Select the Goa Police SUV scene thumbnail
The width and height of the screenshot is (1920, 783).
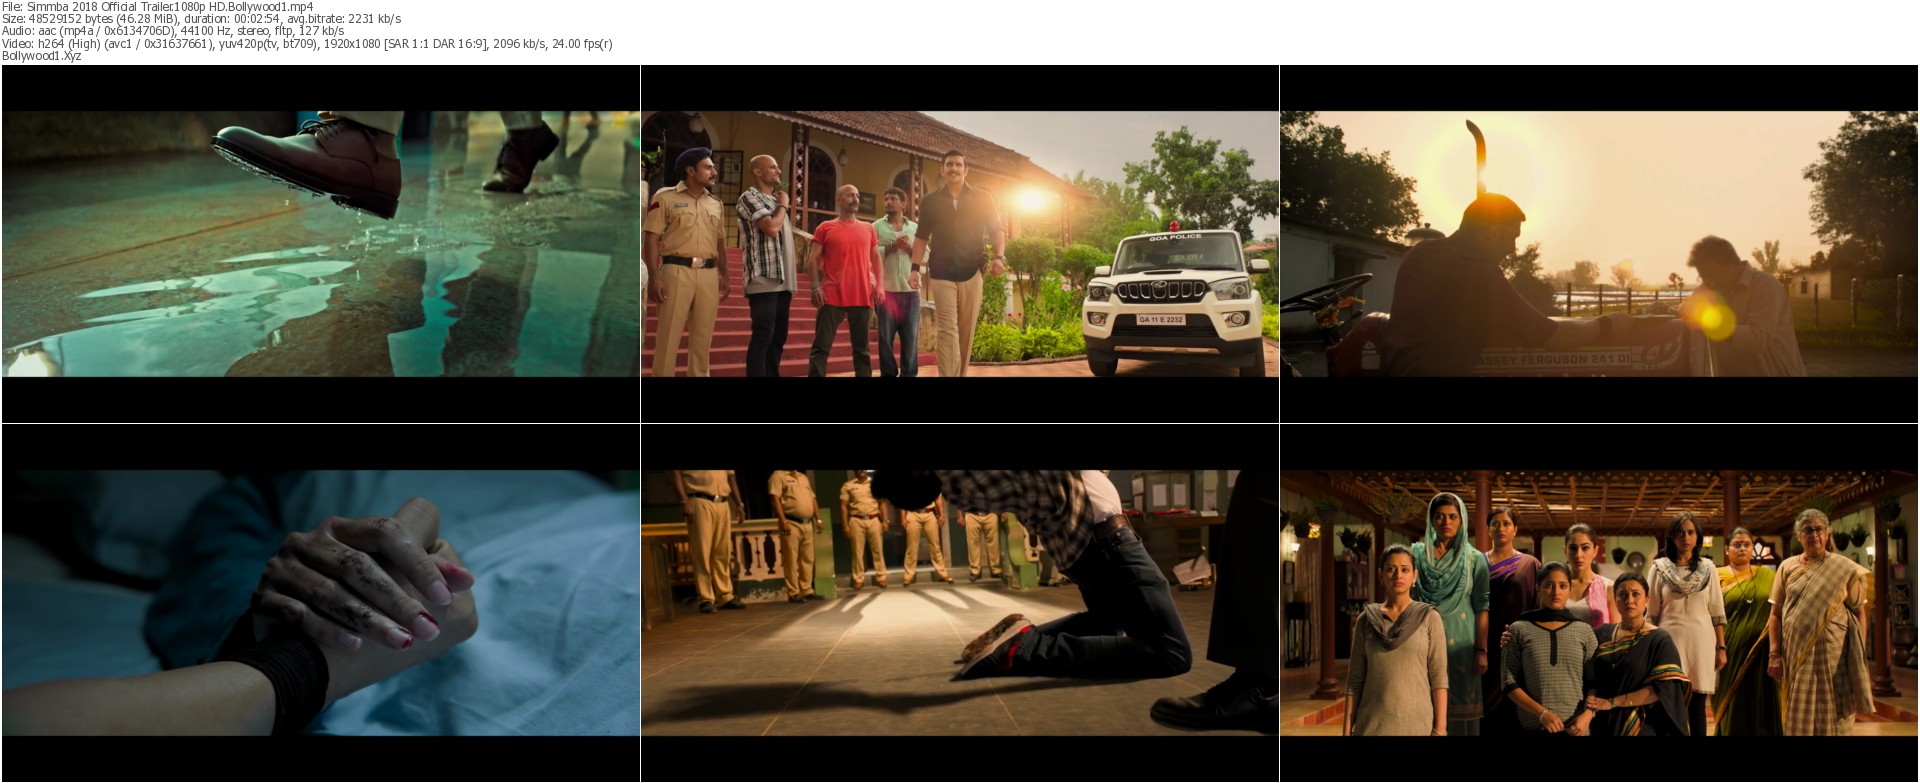pos(960,244)
